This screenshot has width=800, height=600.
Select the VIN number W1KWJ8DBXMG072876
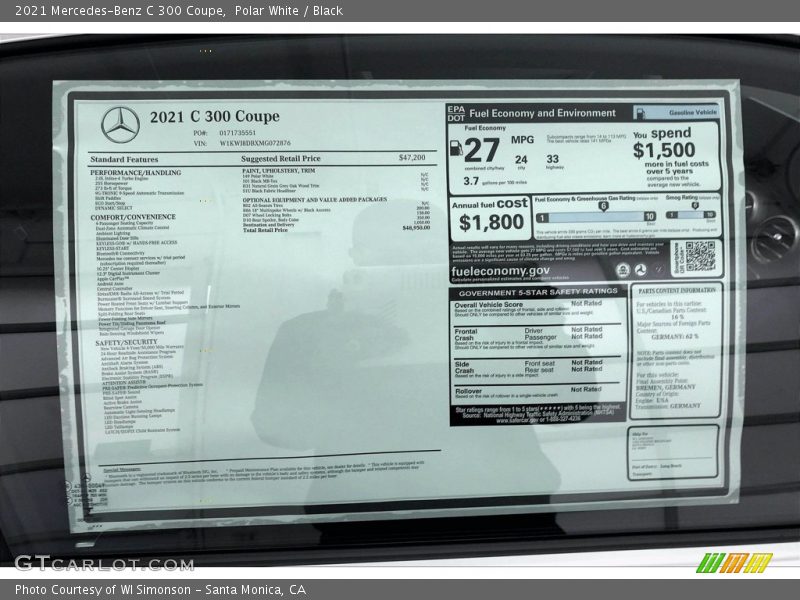[x=255, y=143]
